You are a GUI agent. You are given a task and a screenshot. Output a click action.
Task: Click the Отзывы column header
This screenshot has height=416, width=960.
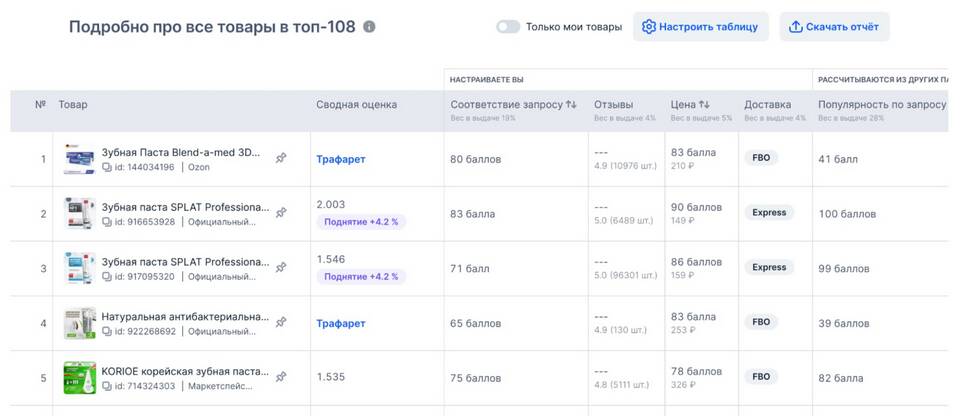[613, 105]
